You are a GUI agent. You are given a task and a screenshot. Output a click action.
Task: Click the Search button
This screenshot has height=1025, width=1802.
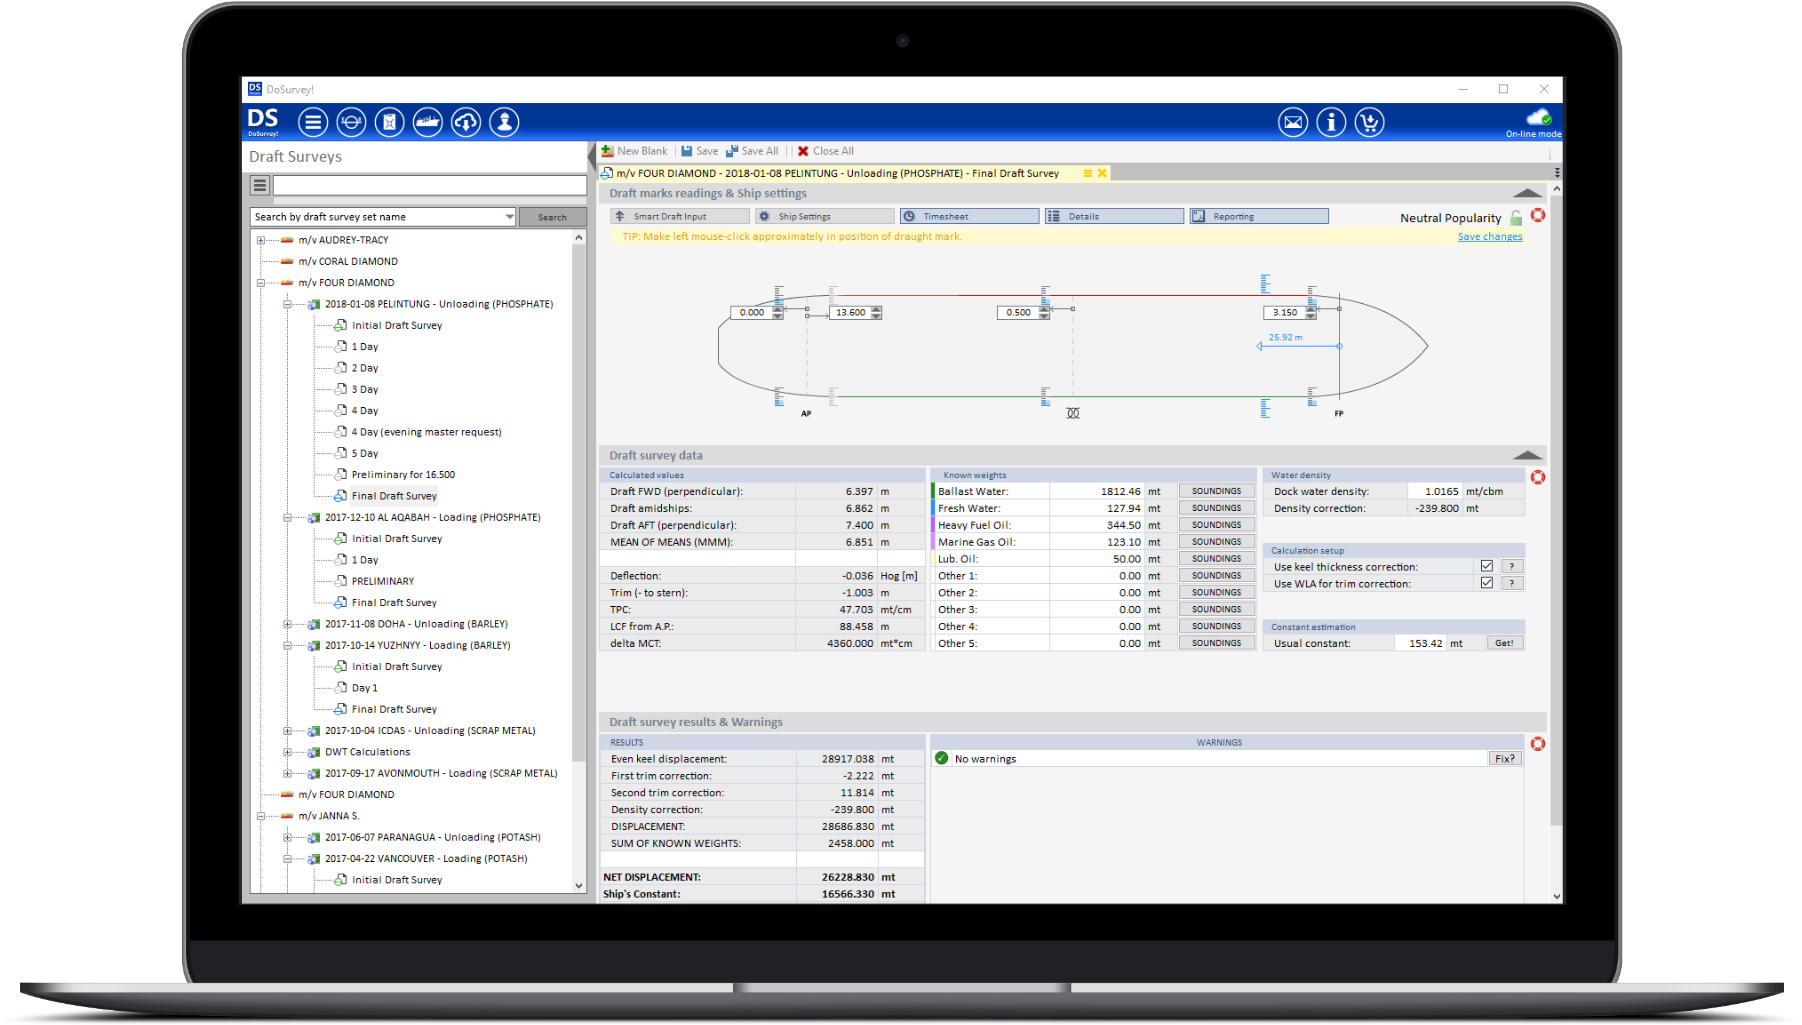click(x=552, y=217)
